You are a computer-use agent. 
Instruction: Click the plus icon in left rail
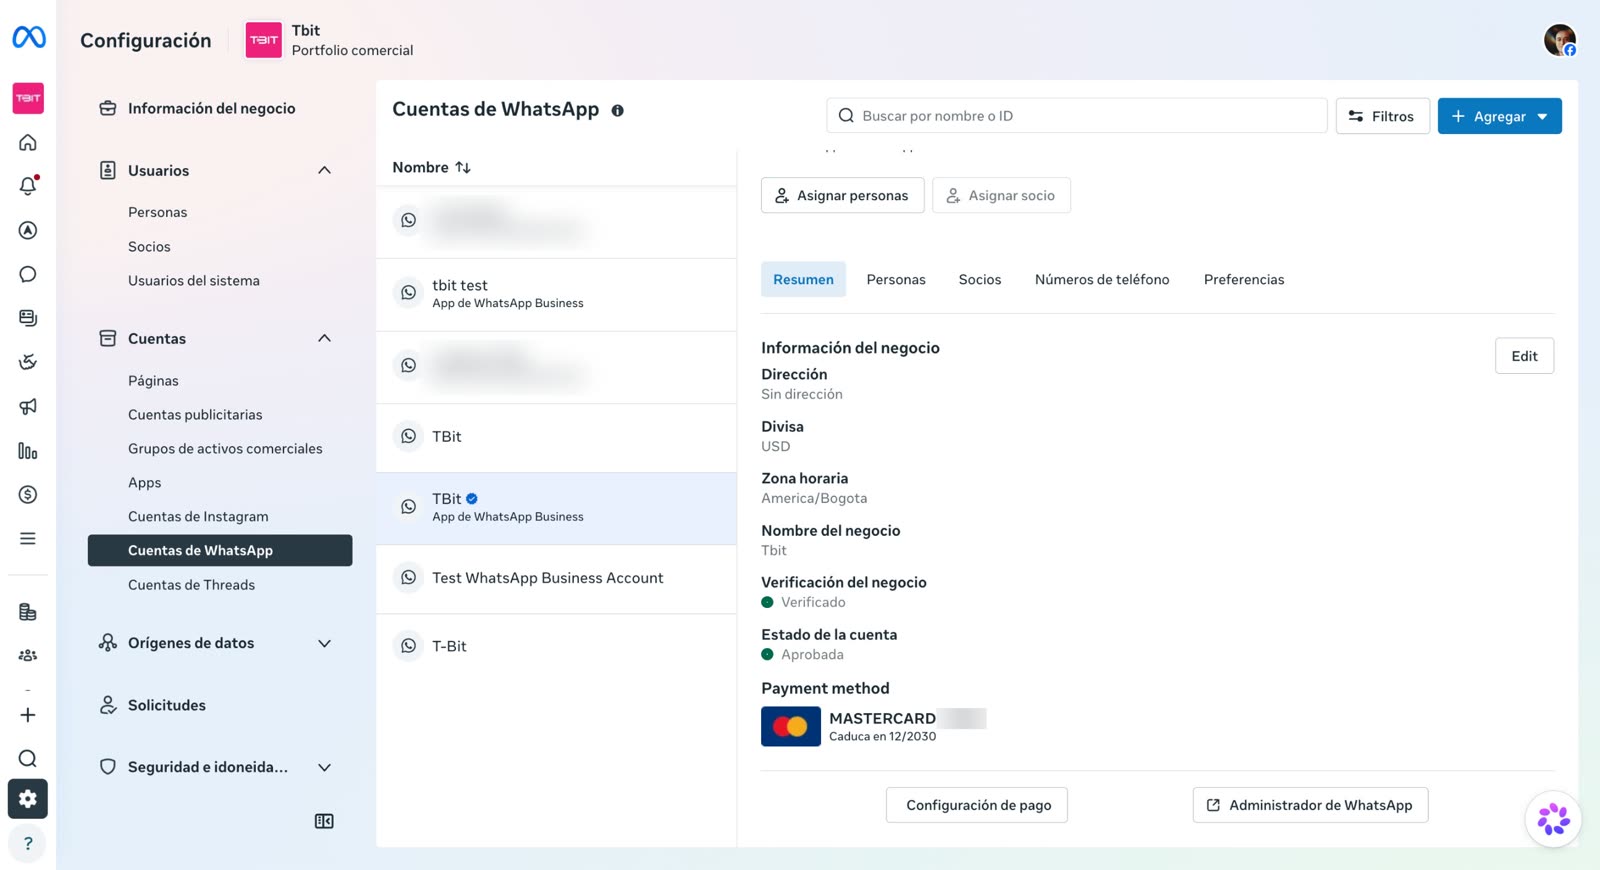click(x=28, y=715)
